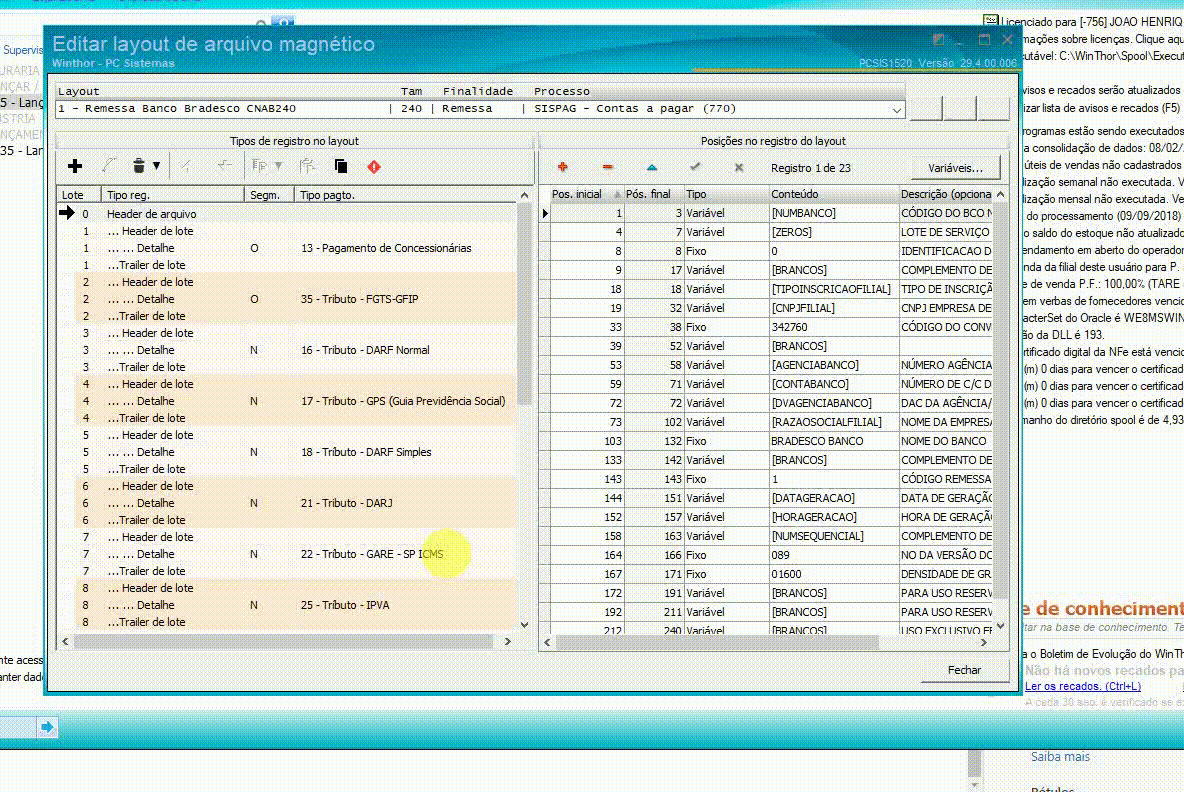Click Saiba mais link in background window

(1060, 757)
